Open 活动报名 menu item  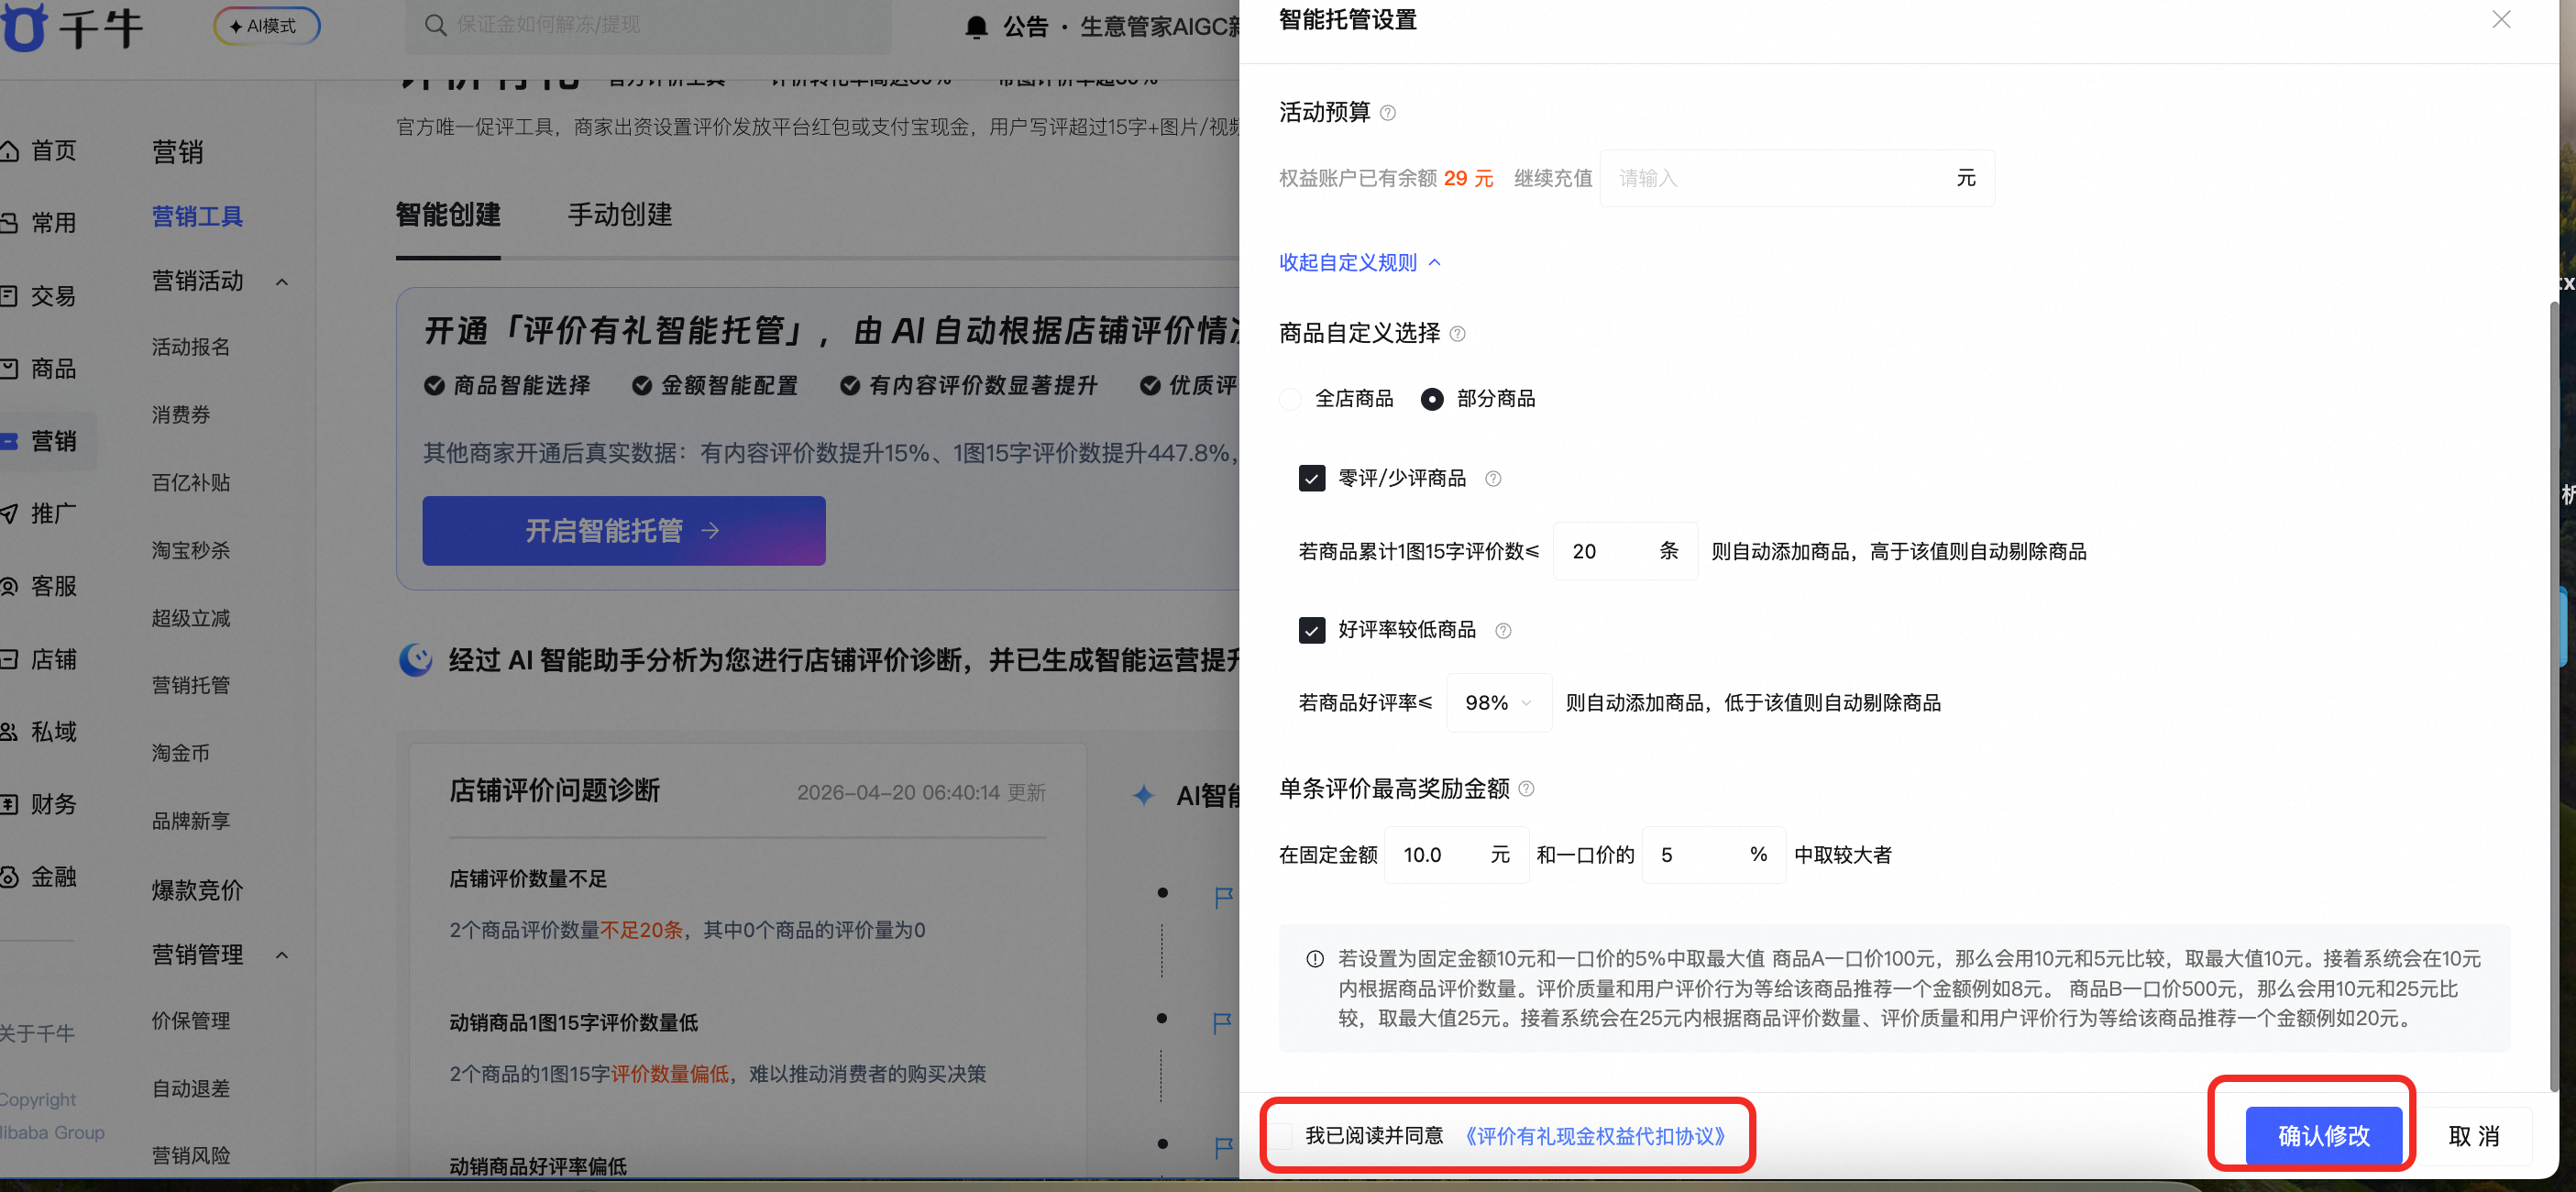tap(191, 347)
